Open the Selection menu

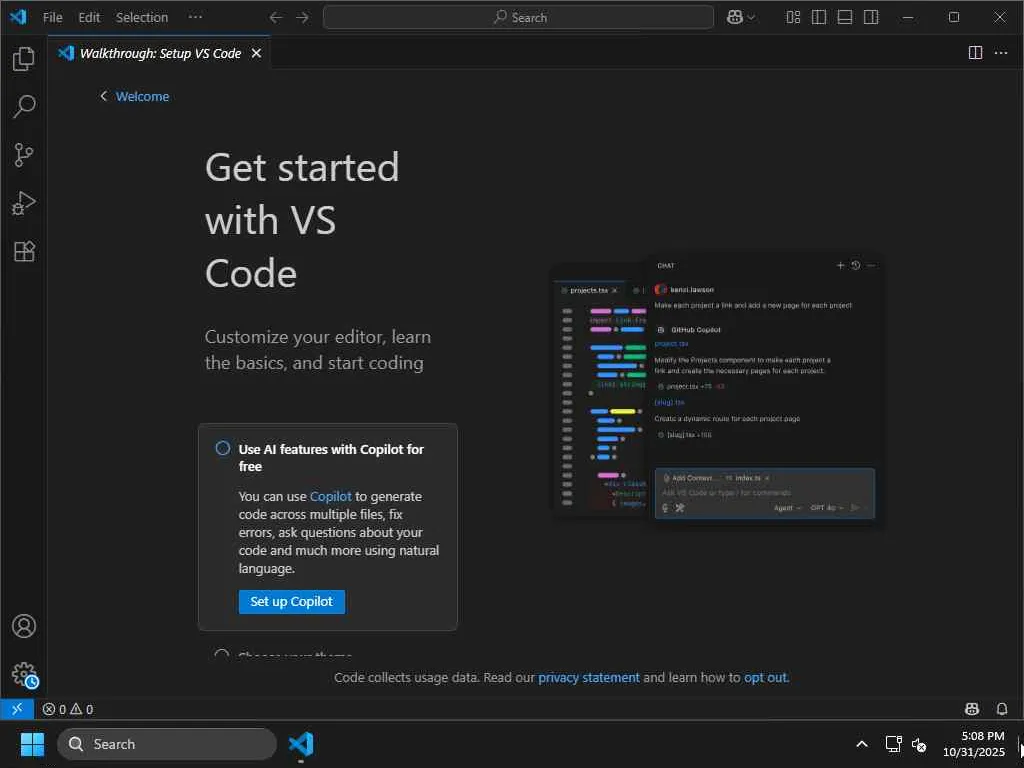[142, 18]
